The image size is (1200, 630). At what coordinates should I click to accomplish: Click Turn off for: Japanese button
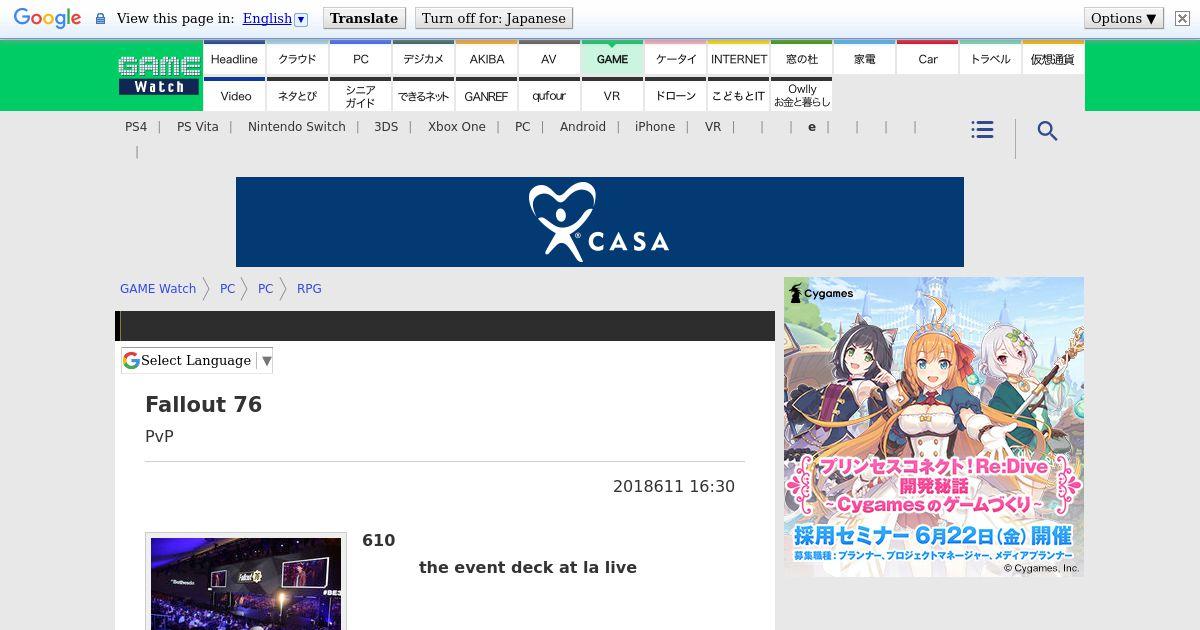click(x=494, y=18)
